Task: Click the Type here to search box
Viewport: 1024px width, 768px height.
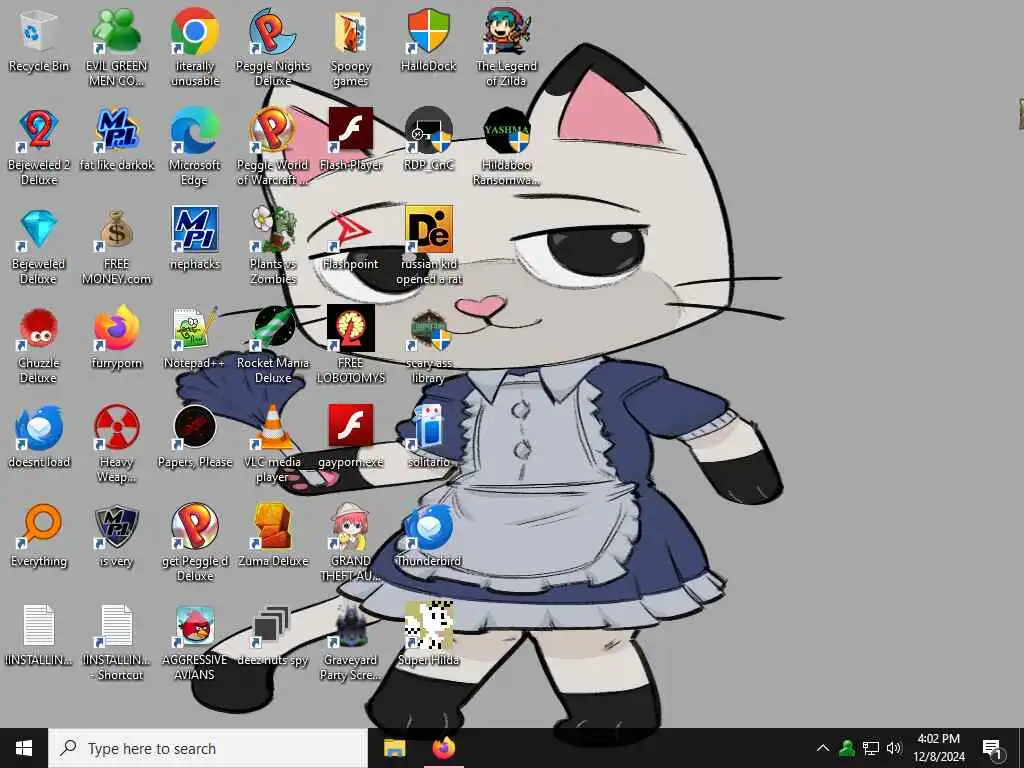Action: coord(208,748)
